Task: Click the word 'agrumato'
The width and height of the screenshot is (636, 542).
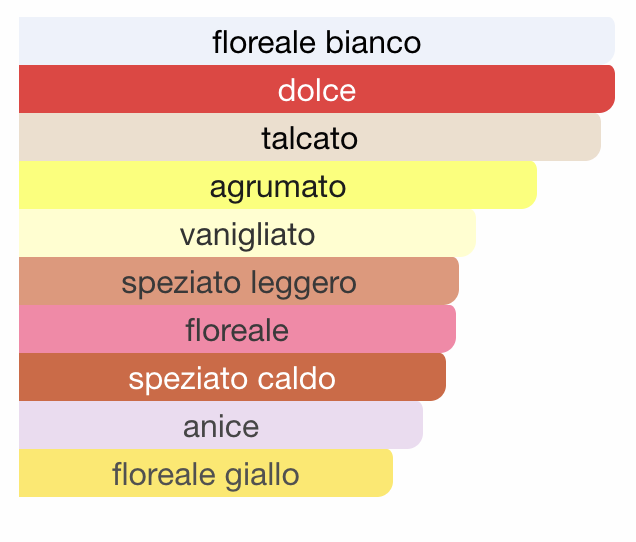Action: pos(278,188)
